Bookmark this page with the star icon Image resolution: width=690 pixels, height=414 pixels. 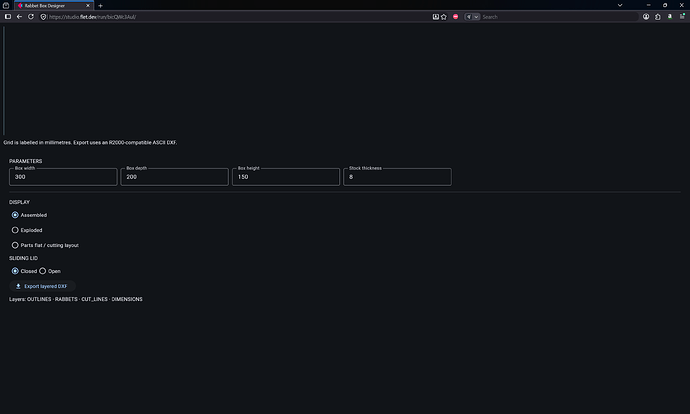click(444, 17)
